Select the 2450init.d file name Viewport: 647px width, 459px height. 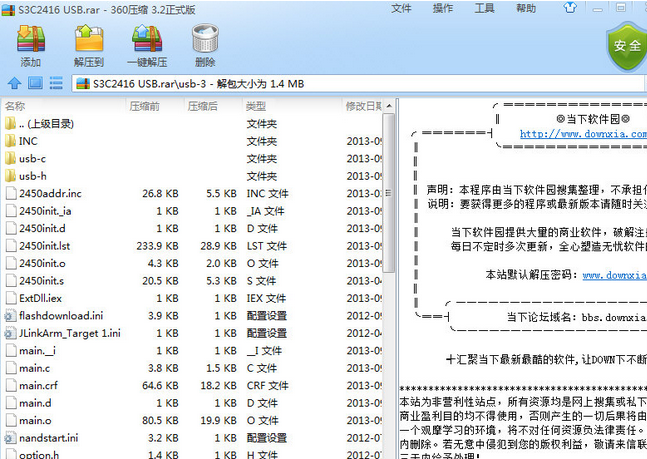pyautogui.click(x=42, y=228)
